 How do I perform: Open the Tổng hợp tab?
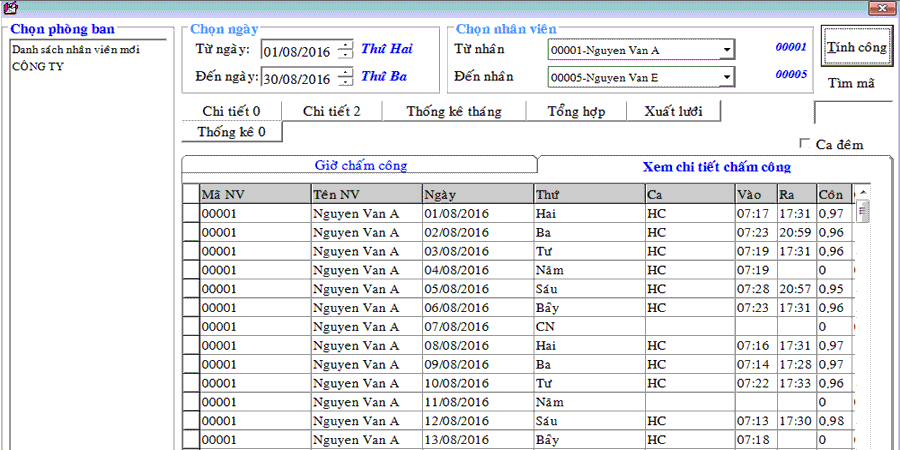click(576, 111)
